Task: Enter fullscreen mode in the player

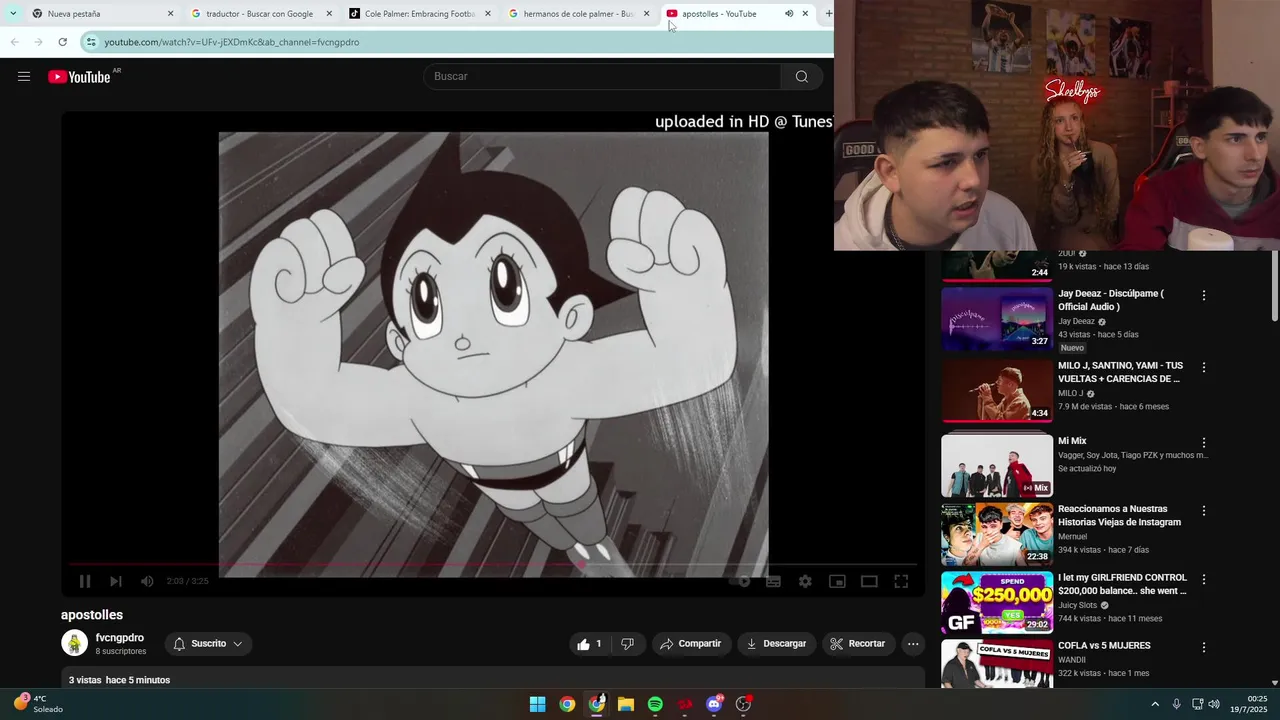Action: tap(901, 581)
